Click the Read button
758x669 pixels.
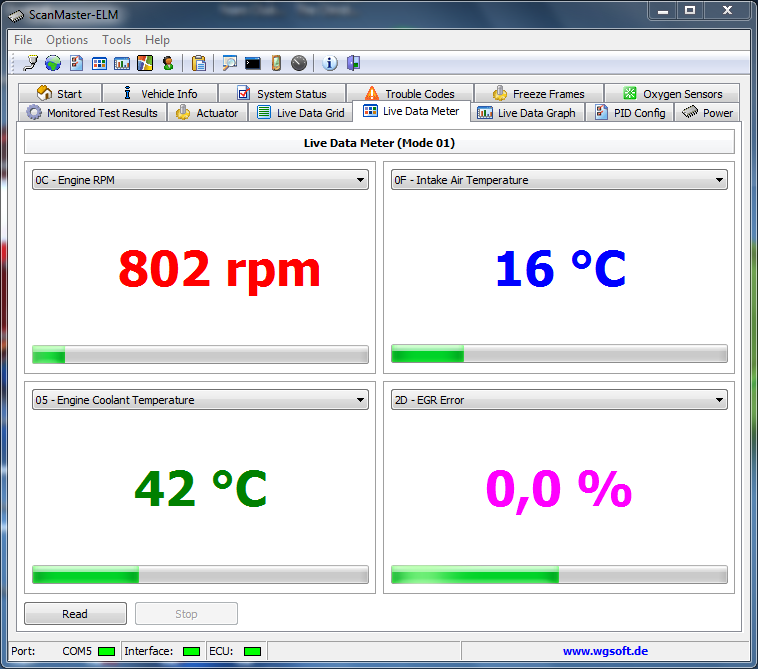(75, 613)
